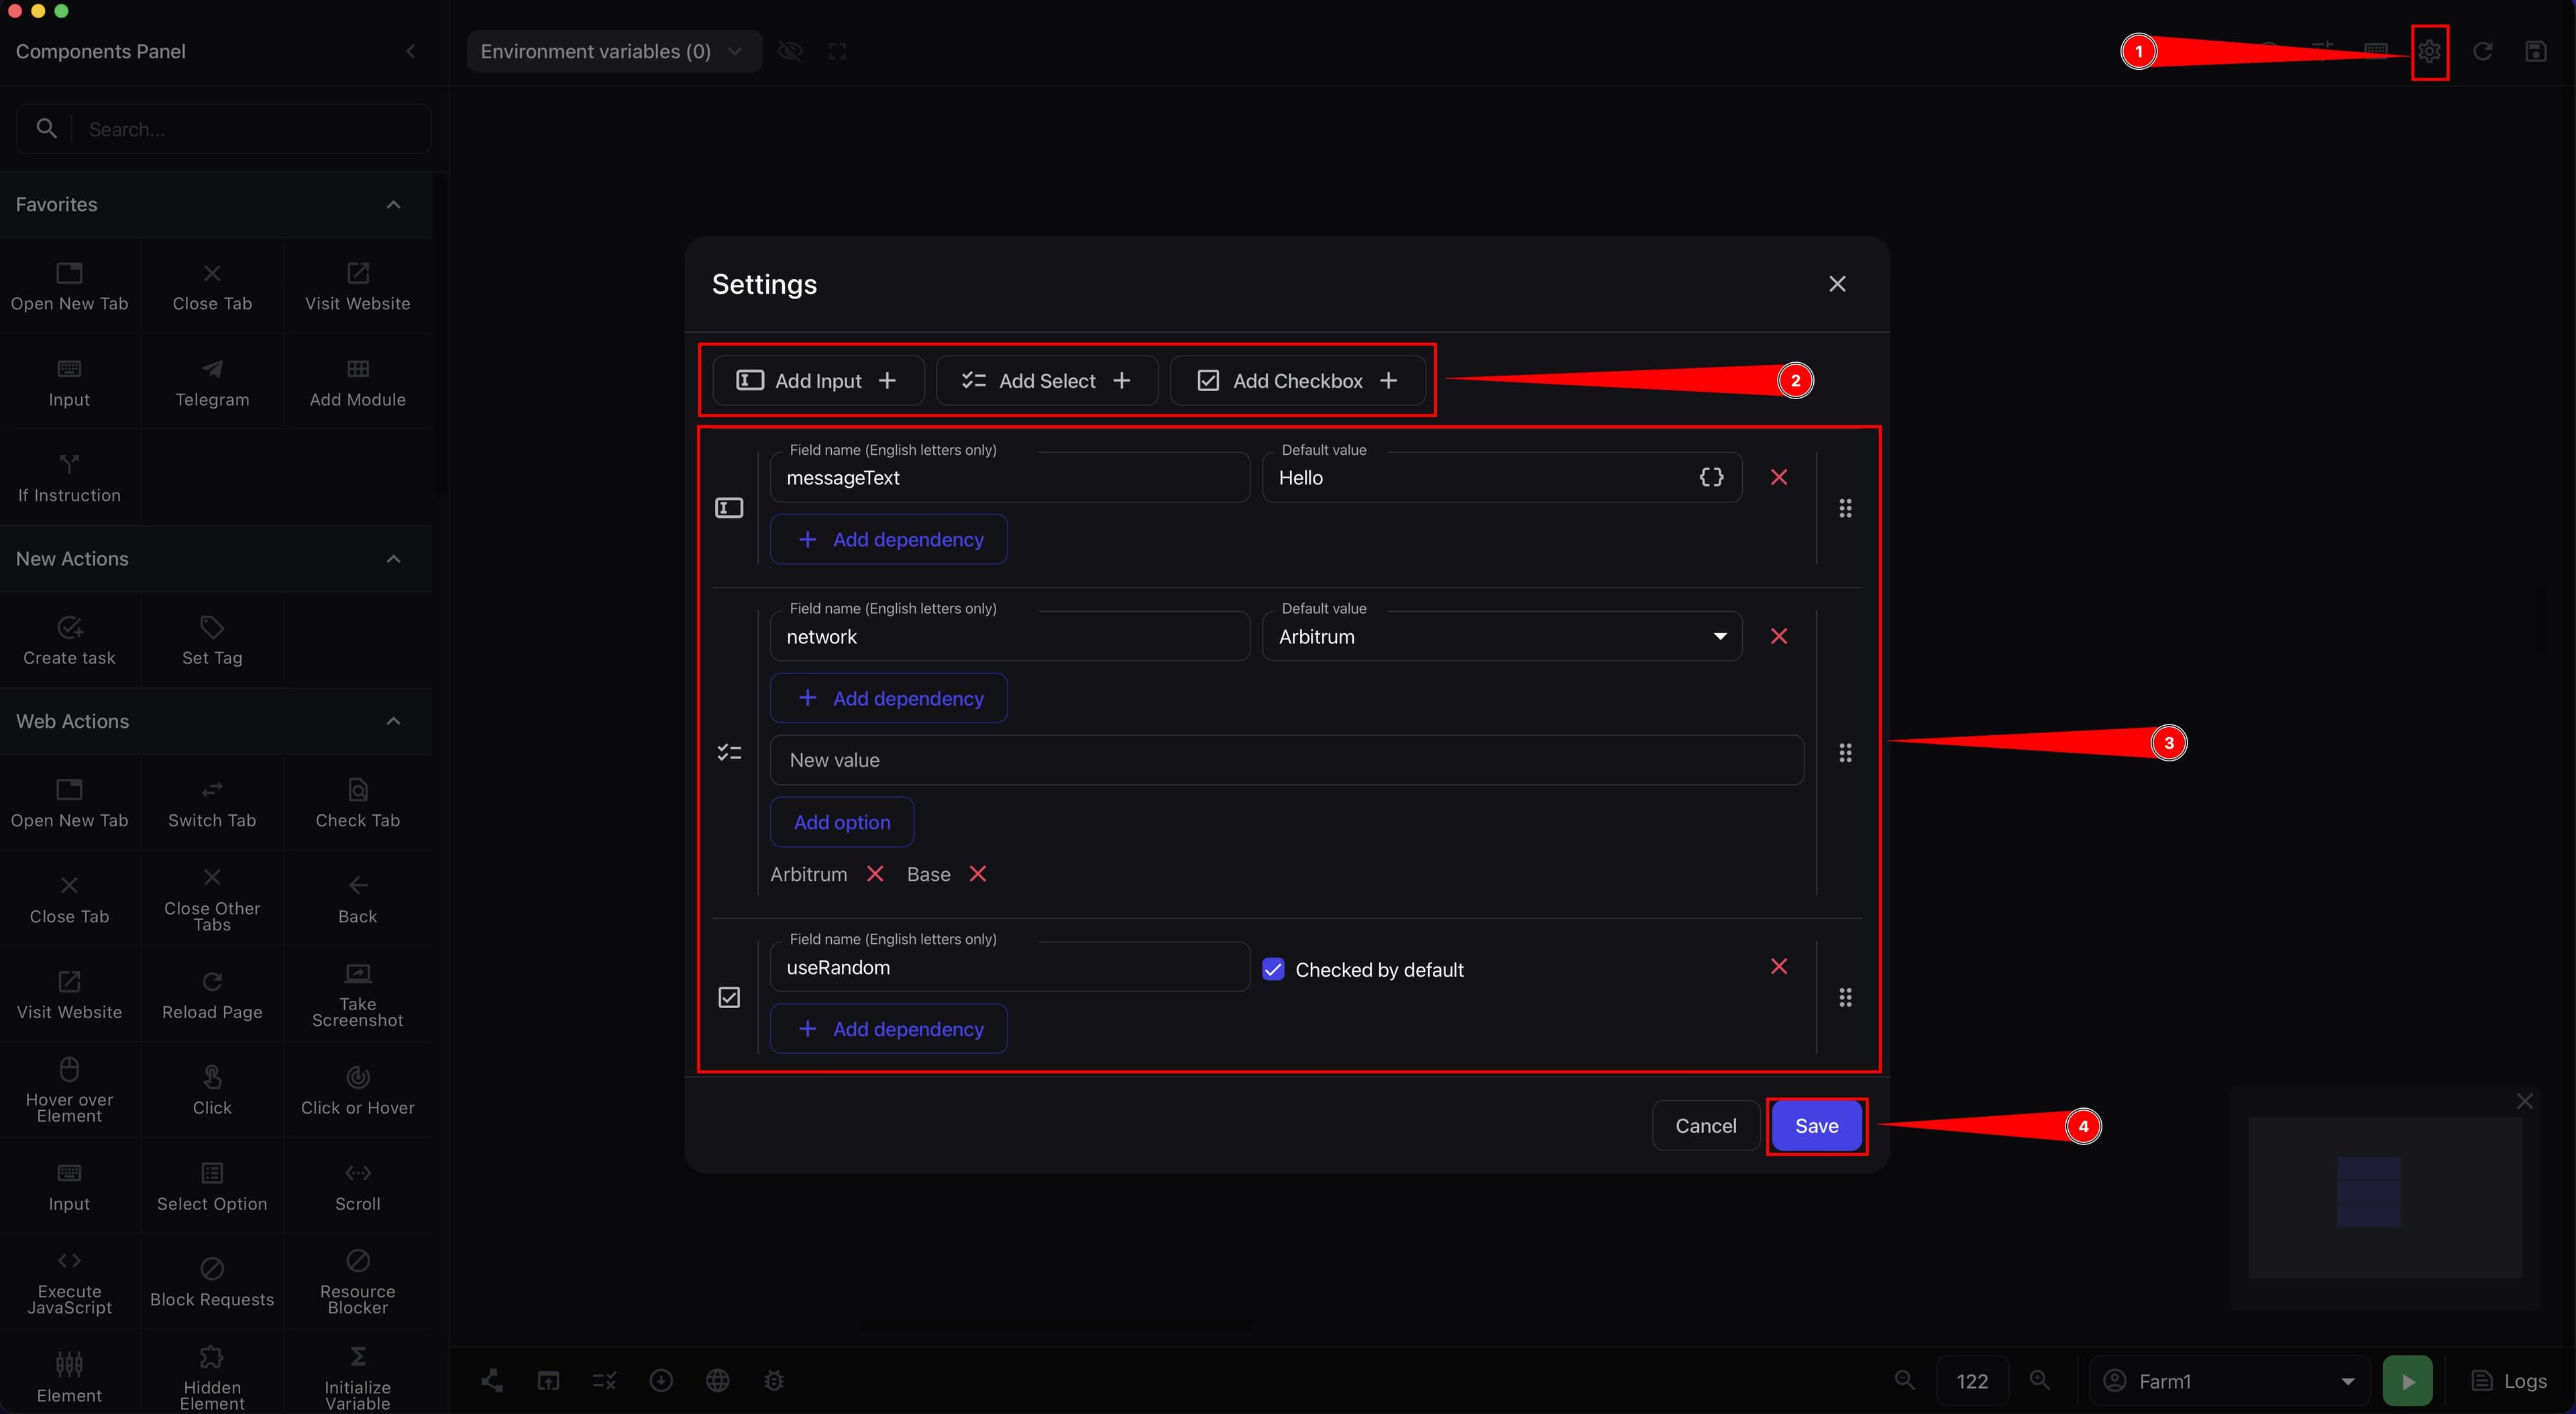Viewport: 2576px width, 1414px height.
Task: Add dependency to network field
Action: (888, 698)
